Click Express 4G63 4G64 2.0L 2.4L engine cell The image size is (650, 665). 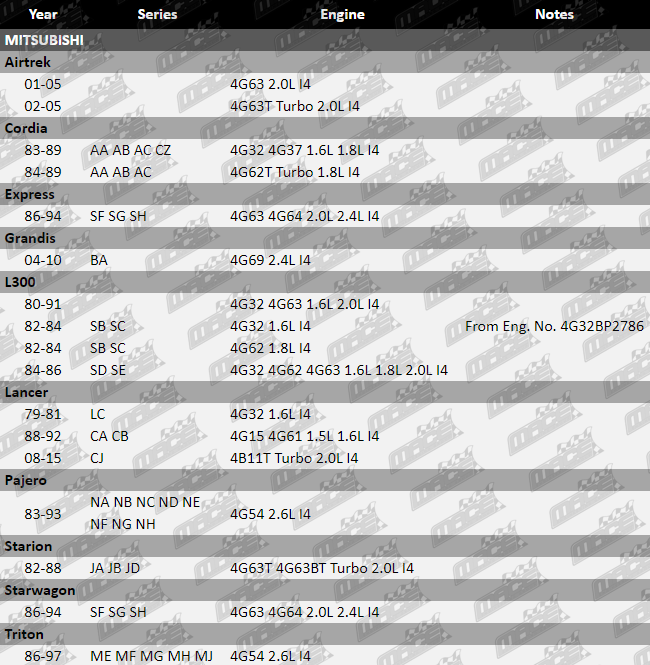[304, 217]
